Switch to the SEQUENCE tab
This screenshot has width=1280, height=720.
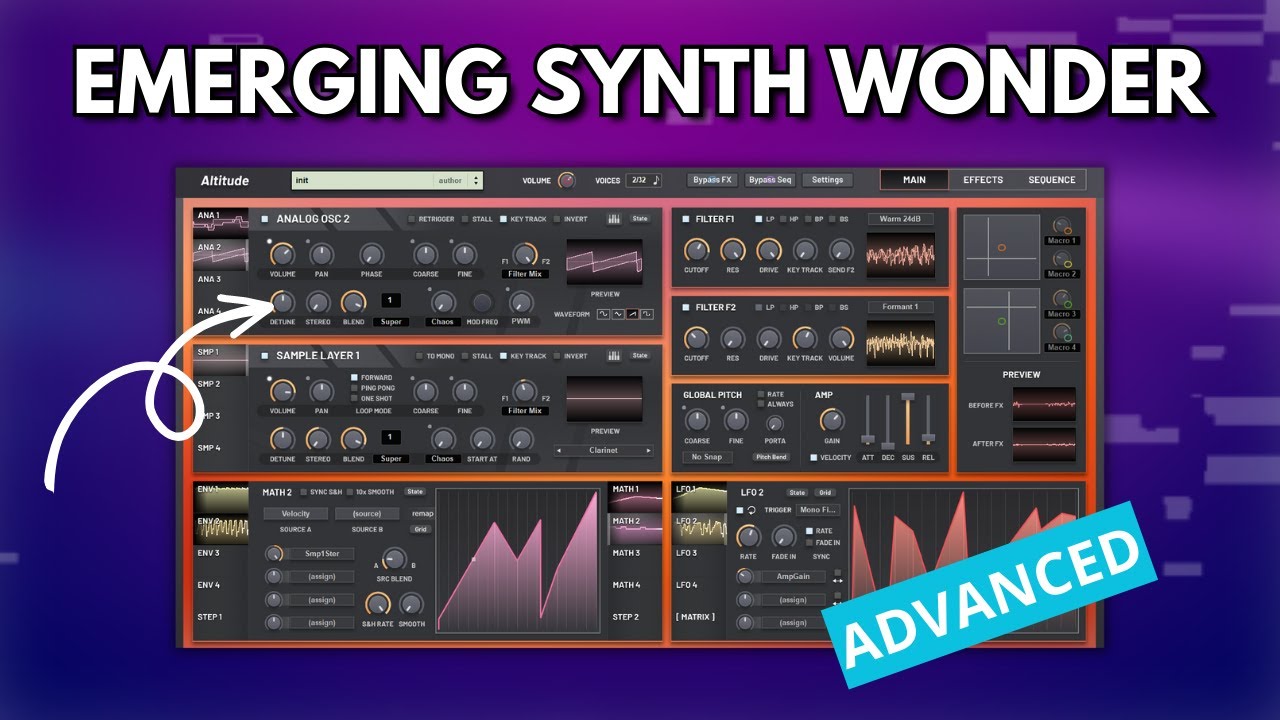pyautogui.click(x=1052, y=180)
